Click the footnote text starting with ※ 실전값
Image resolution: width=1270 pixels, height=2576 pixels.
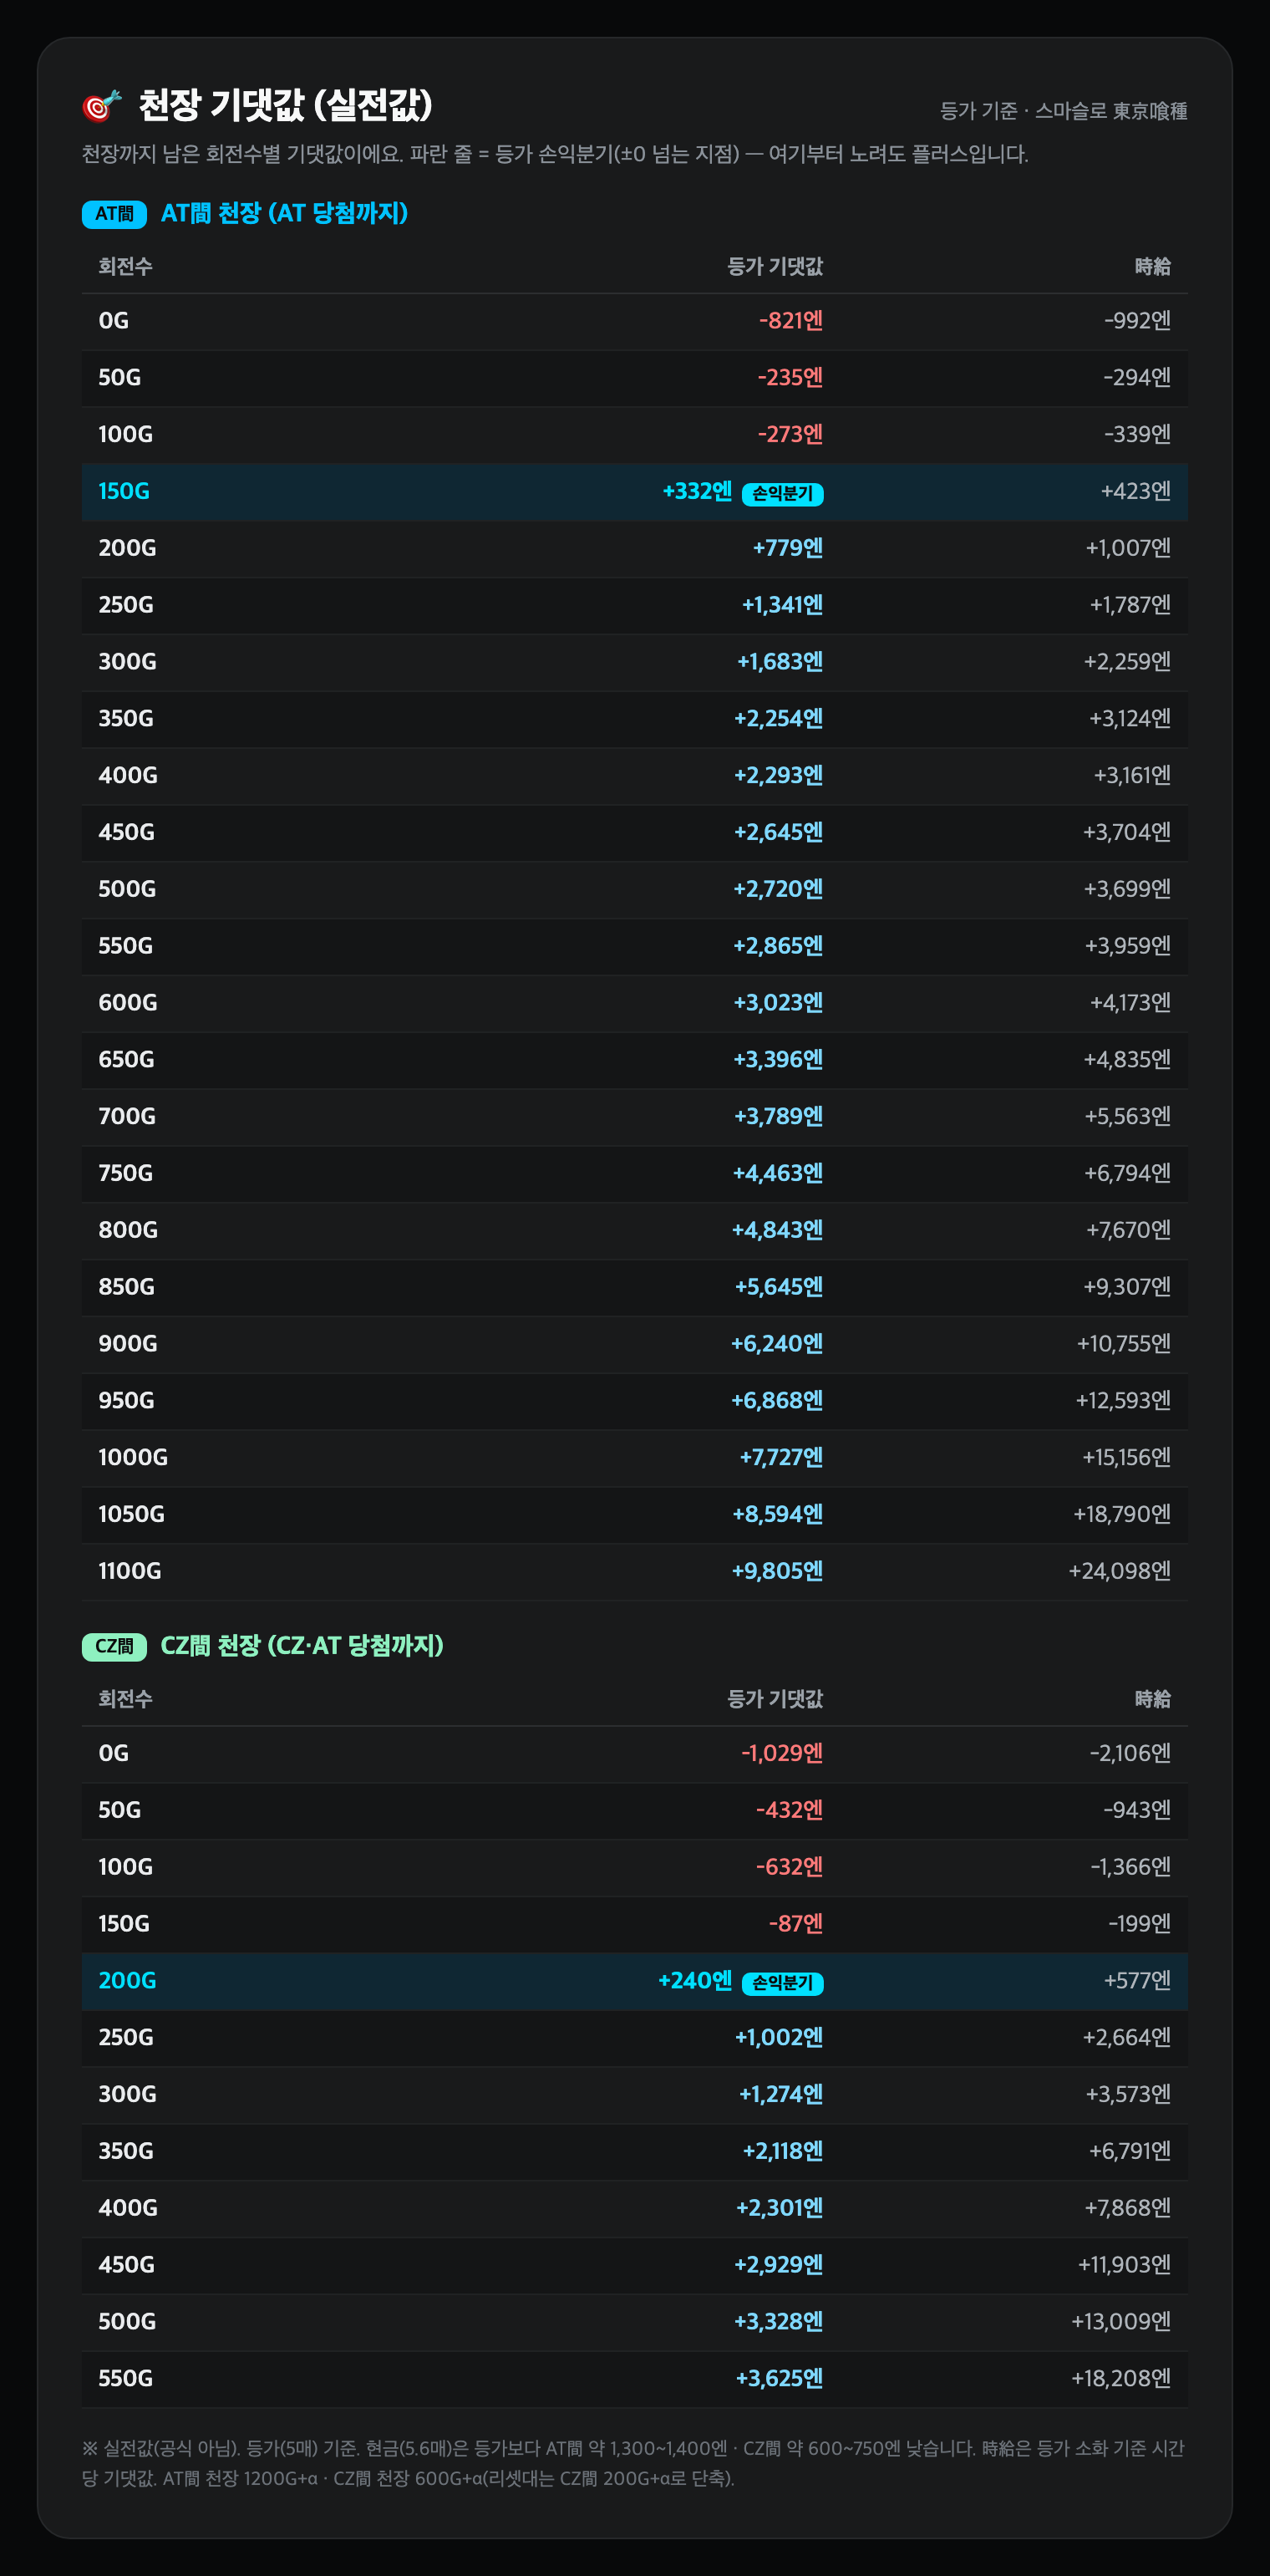point(633,2462)
